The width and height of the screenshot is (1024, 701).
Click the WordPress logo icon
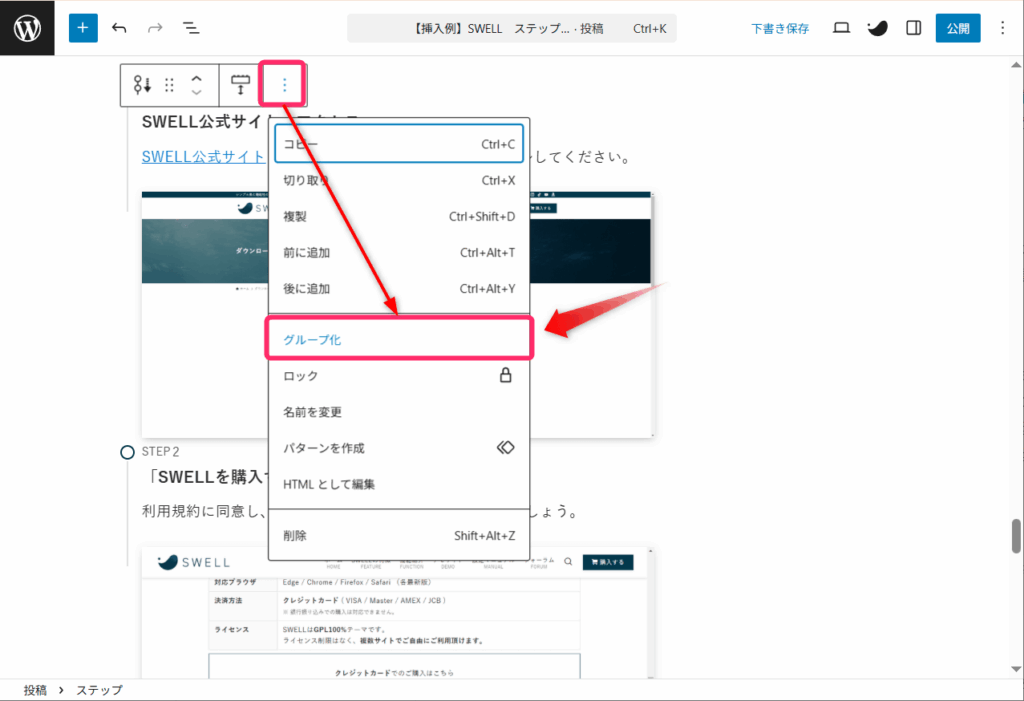27,28
